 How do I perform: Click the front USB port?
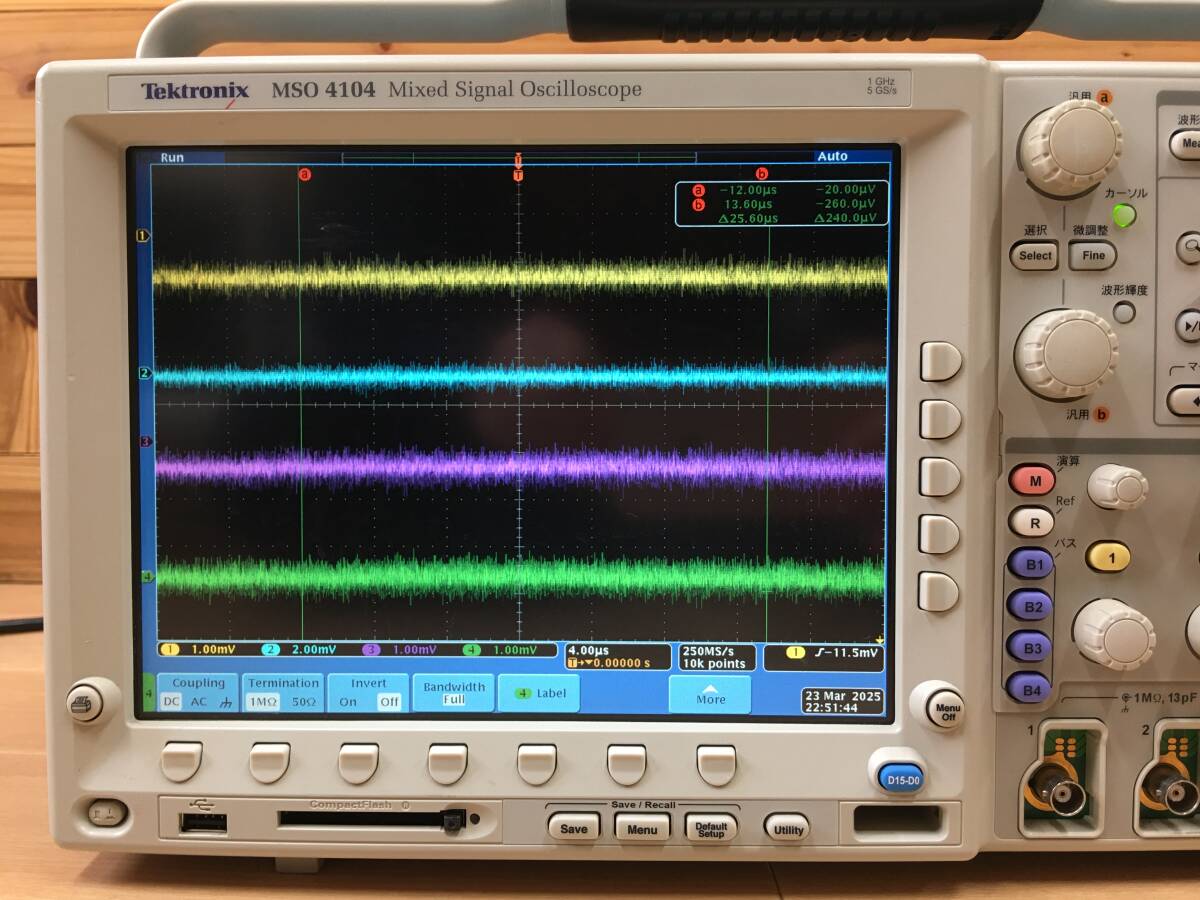click(x=203, y=823)
